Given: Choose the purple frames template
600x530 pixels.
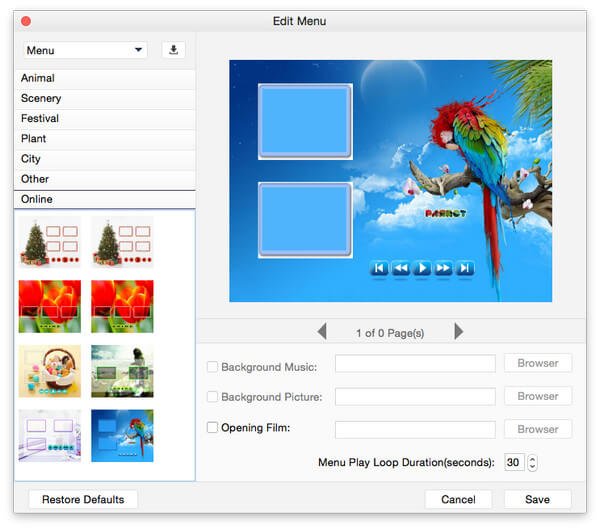Looking at the screenshot, I should [x=50, y=436].
